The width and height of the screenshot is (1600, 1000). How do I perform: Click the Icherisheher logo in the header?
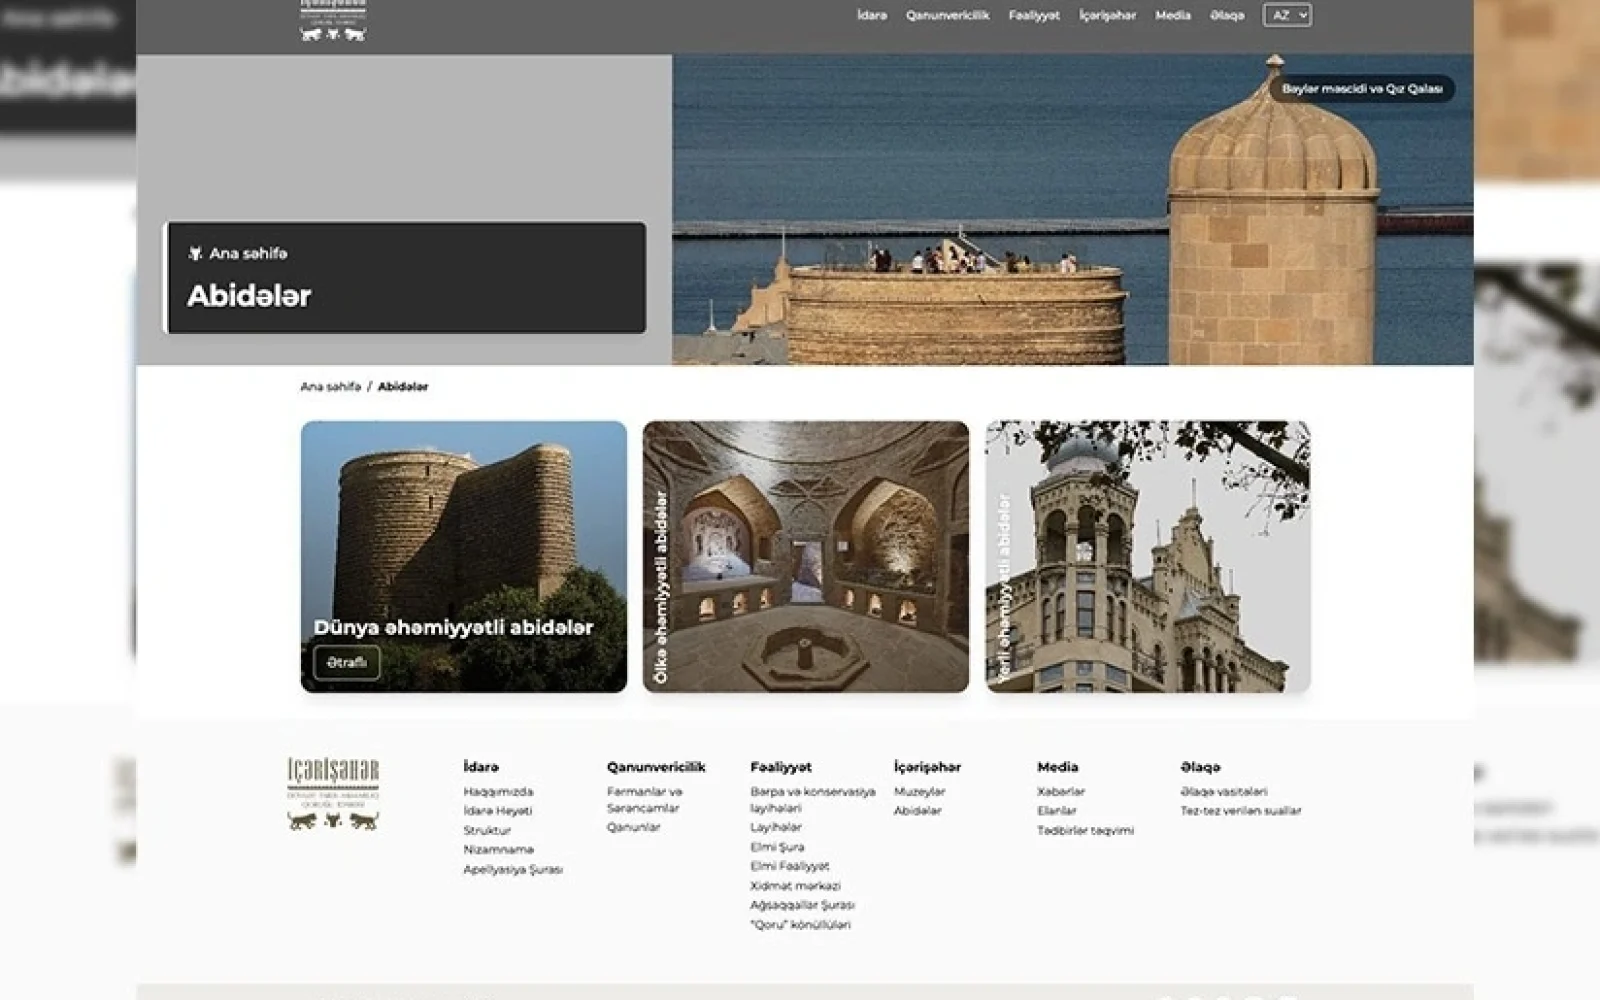pyautogui.click(x=333, y=21)
